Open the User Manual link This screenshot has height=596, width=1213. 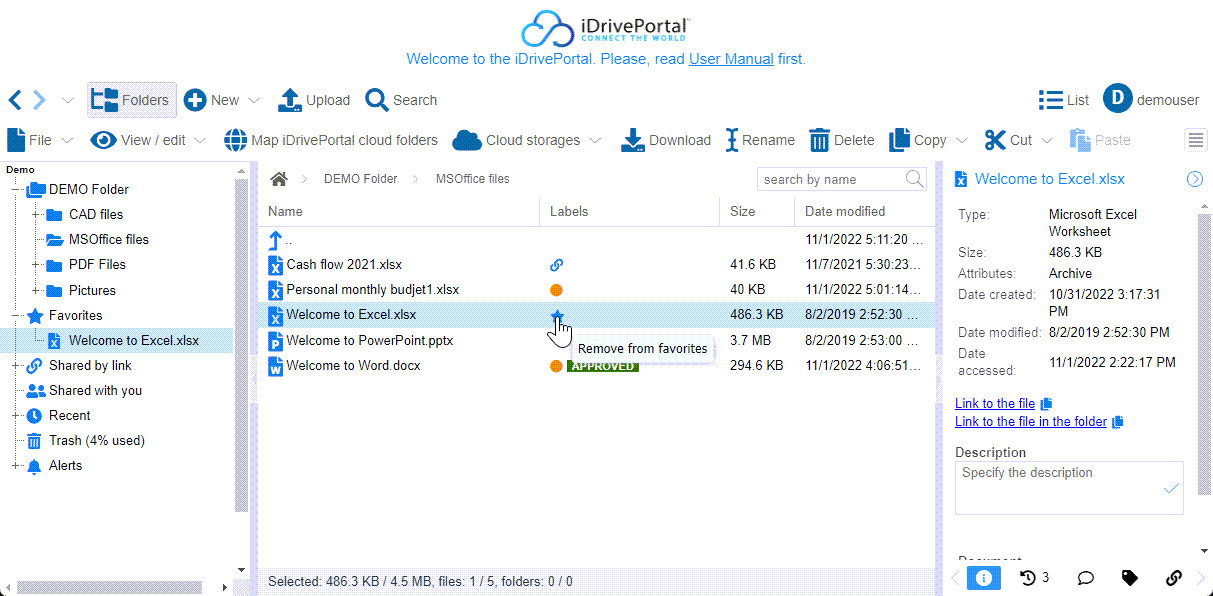(x=731, y=59)
